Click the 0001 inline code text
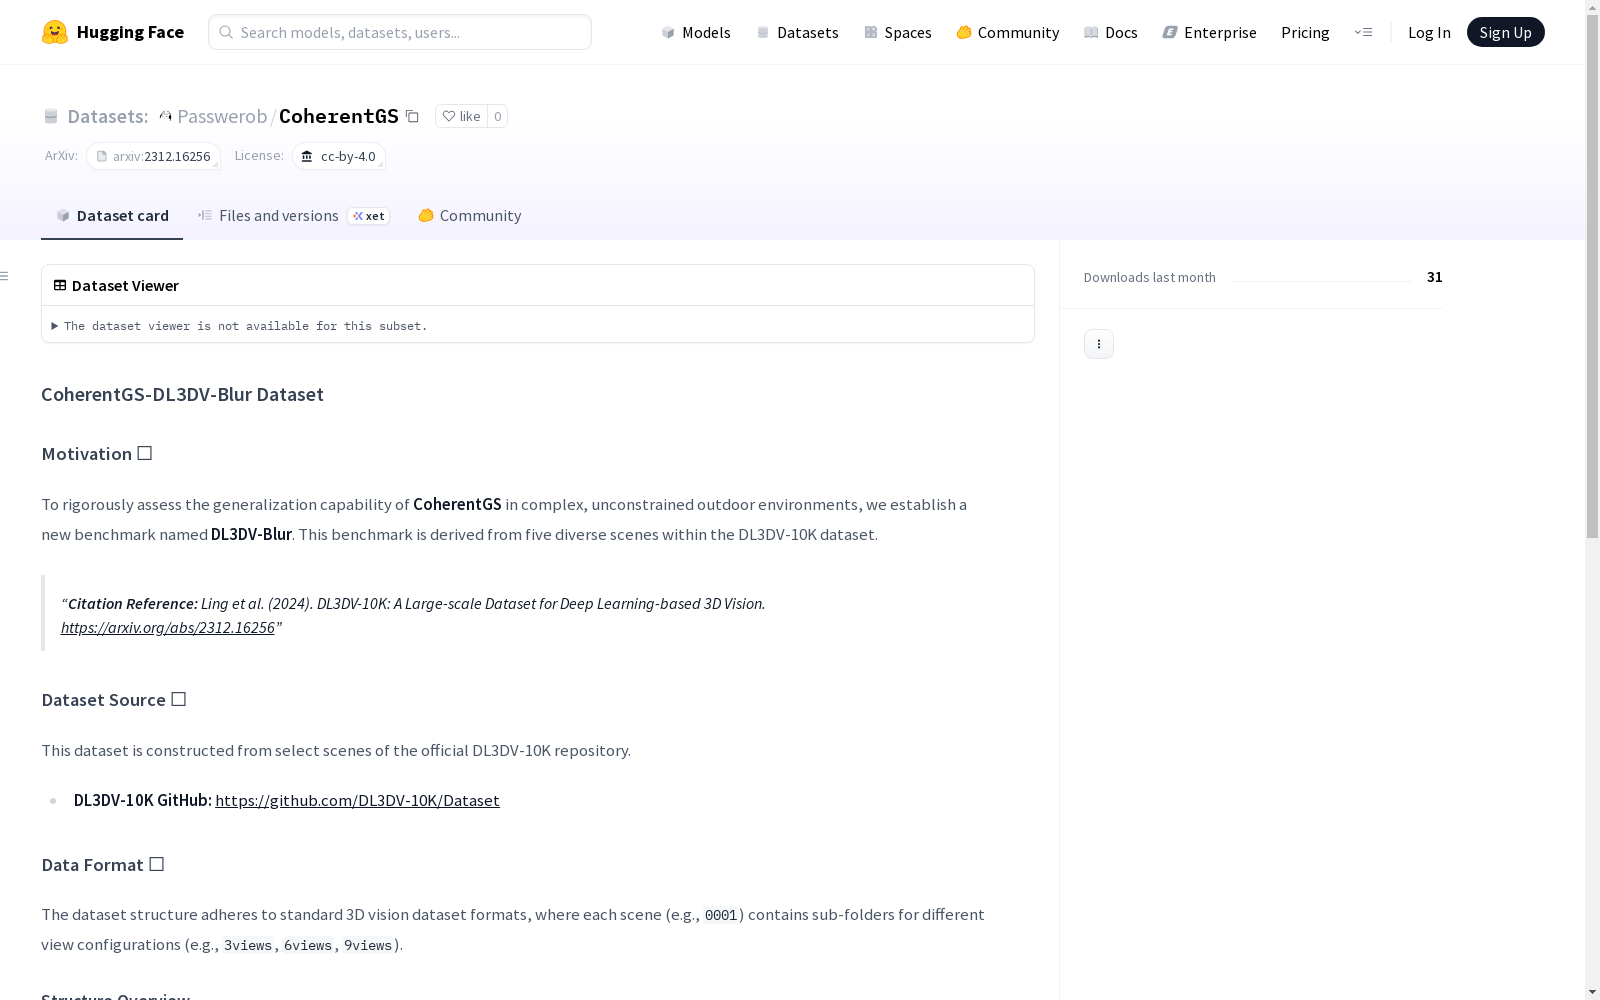The height and width of the screenshot is (1000, 1600). point(721,915)
